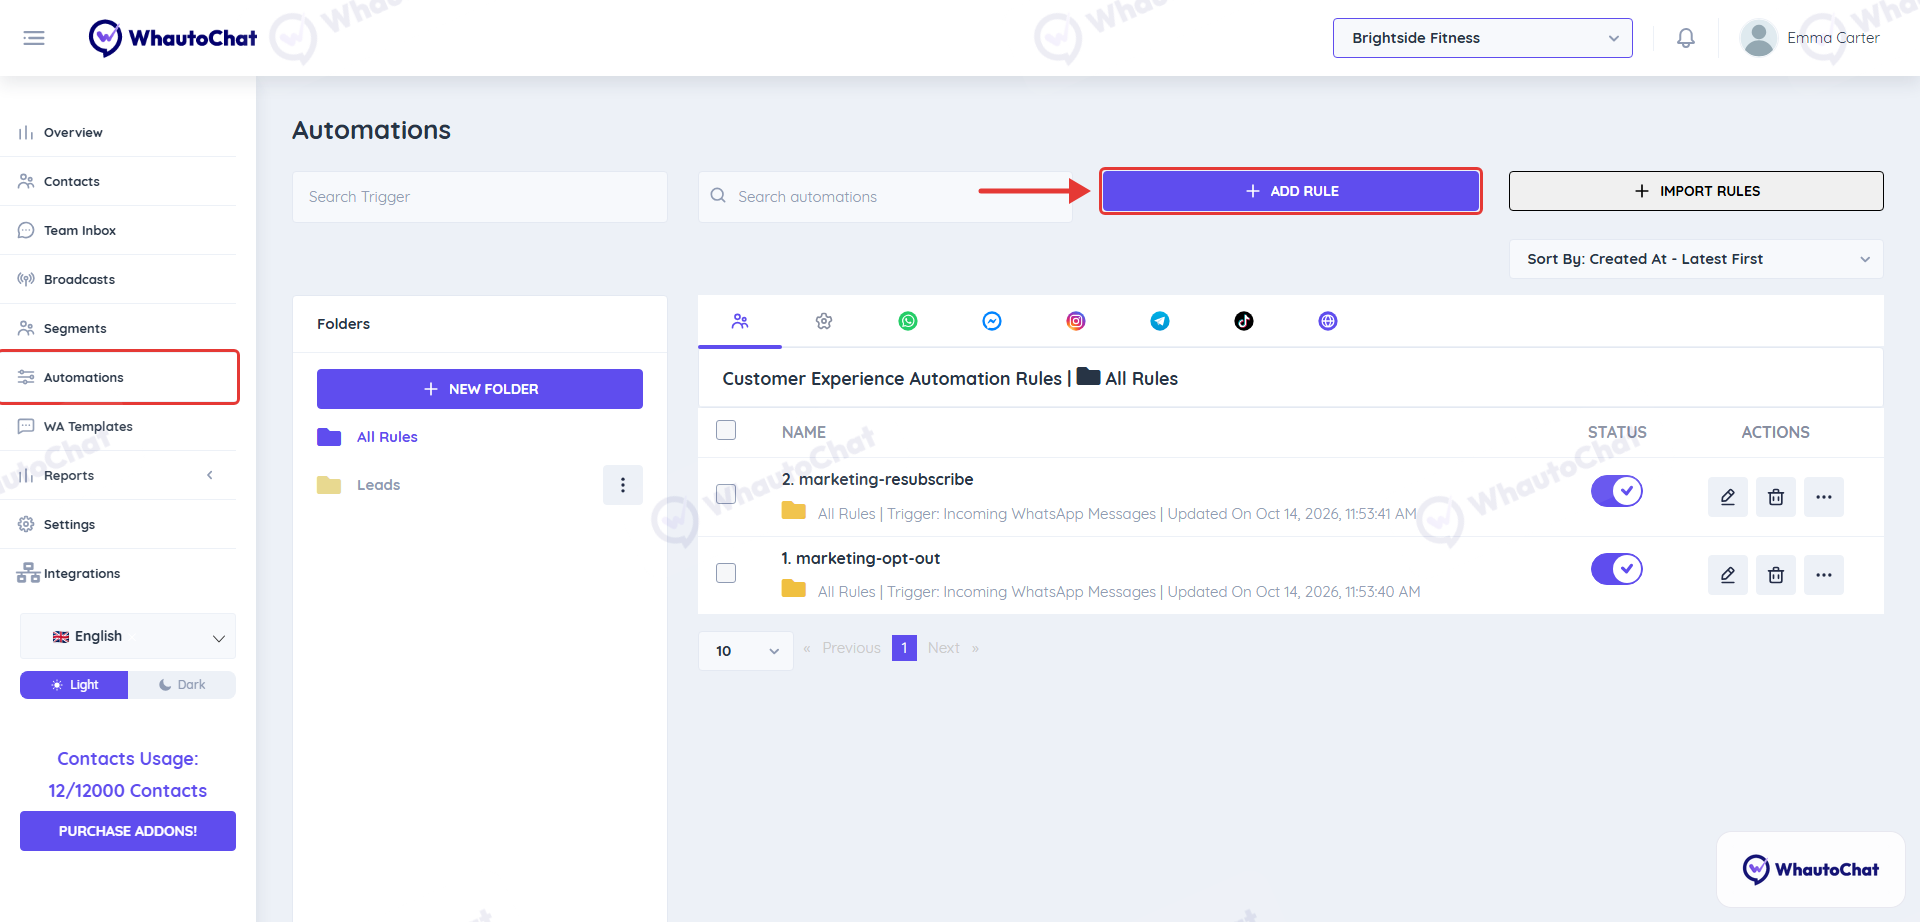Open the gear settings tab icon

824,321
